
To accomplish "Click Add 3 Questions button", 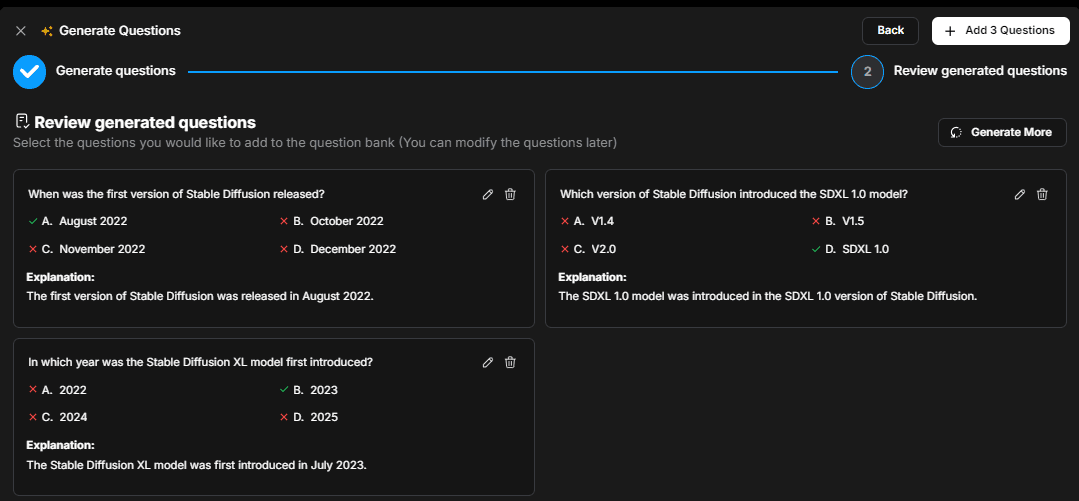I will [1001, 30].
